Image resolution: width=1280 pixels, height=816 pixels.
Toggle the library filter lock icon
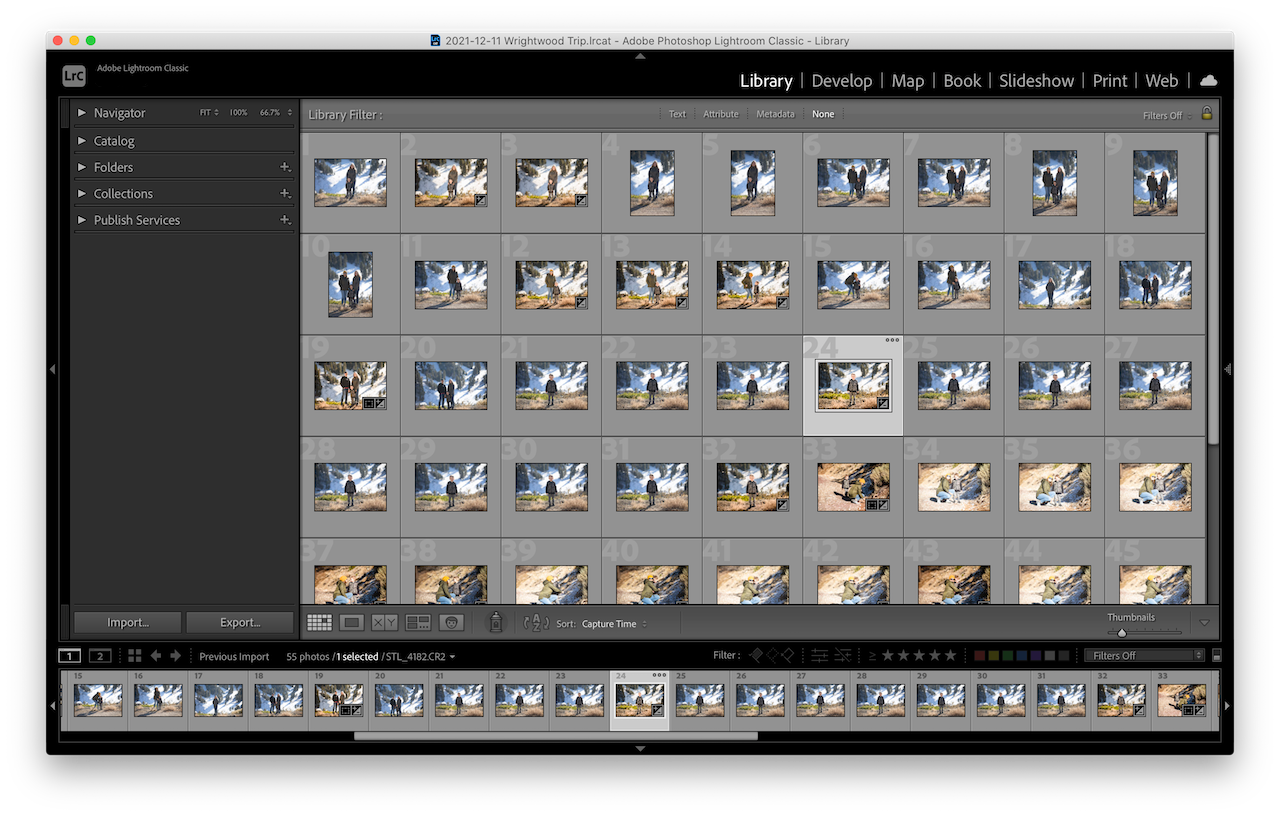1207,114
